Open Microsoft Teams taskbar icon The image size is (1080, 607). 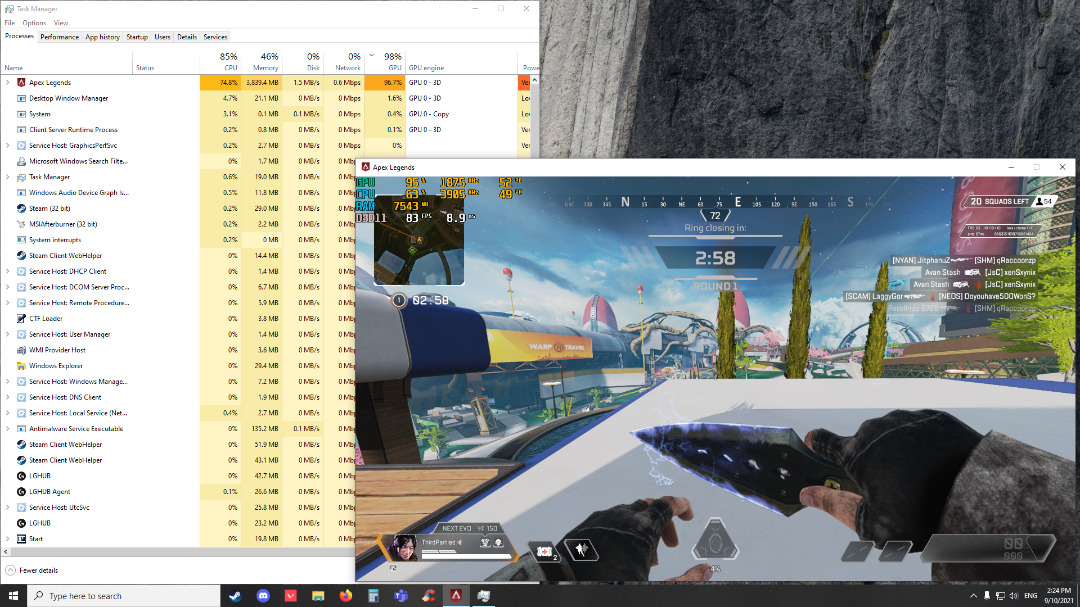tap(400, 596)
